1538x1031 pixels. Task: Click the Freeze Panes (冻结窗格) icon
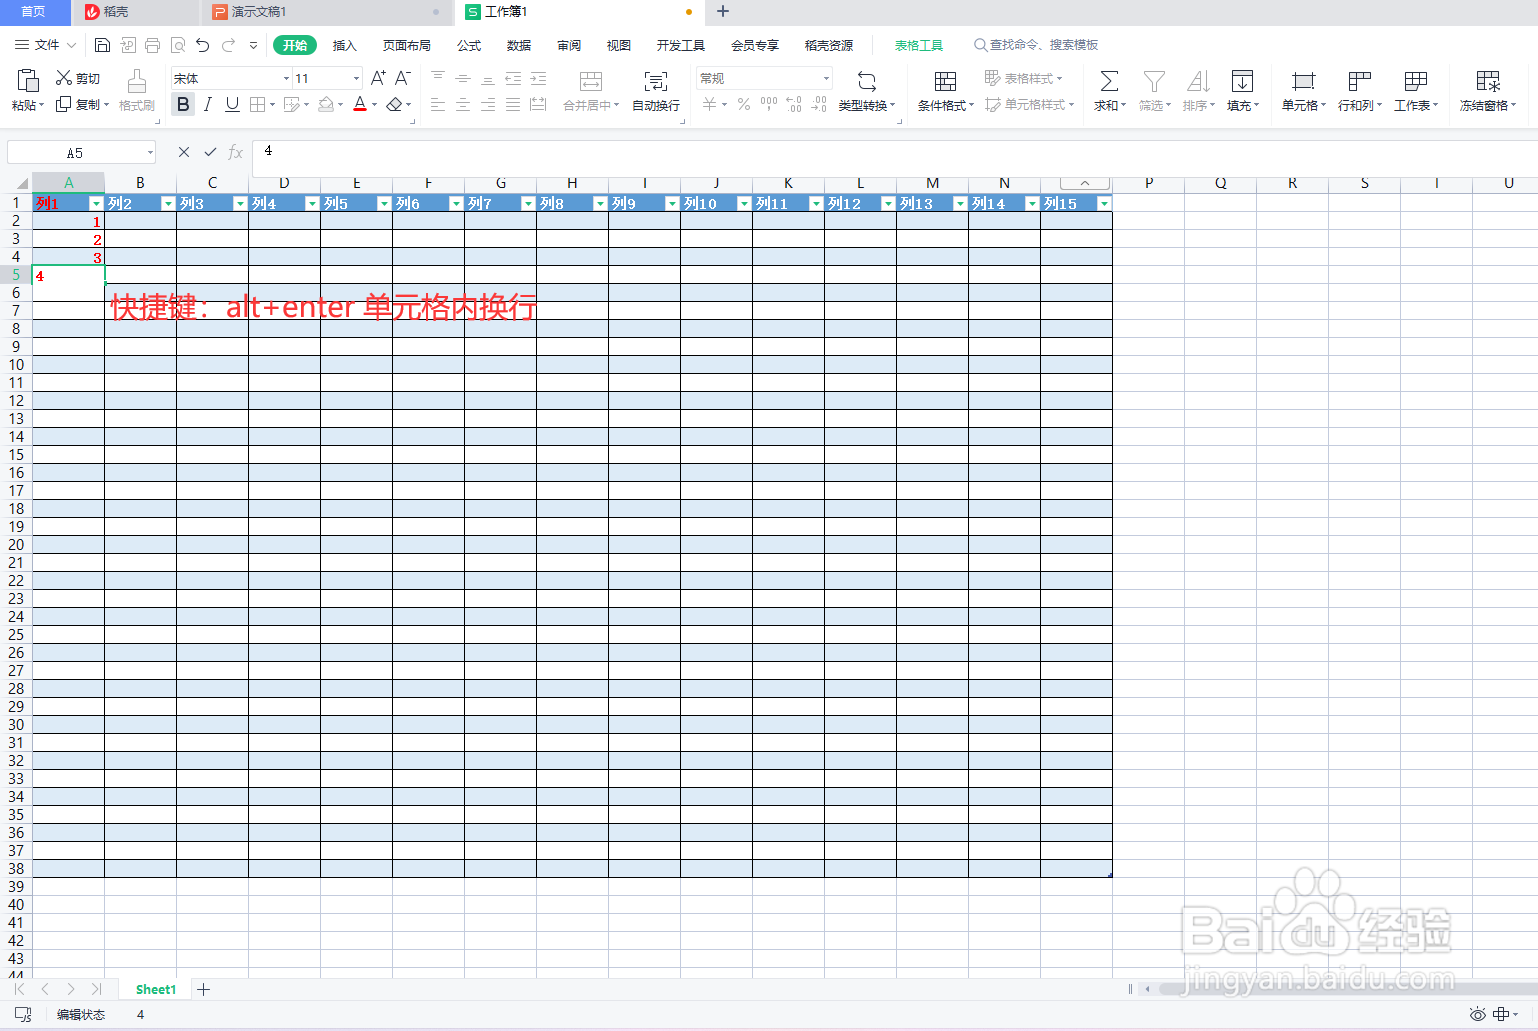1488,81
